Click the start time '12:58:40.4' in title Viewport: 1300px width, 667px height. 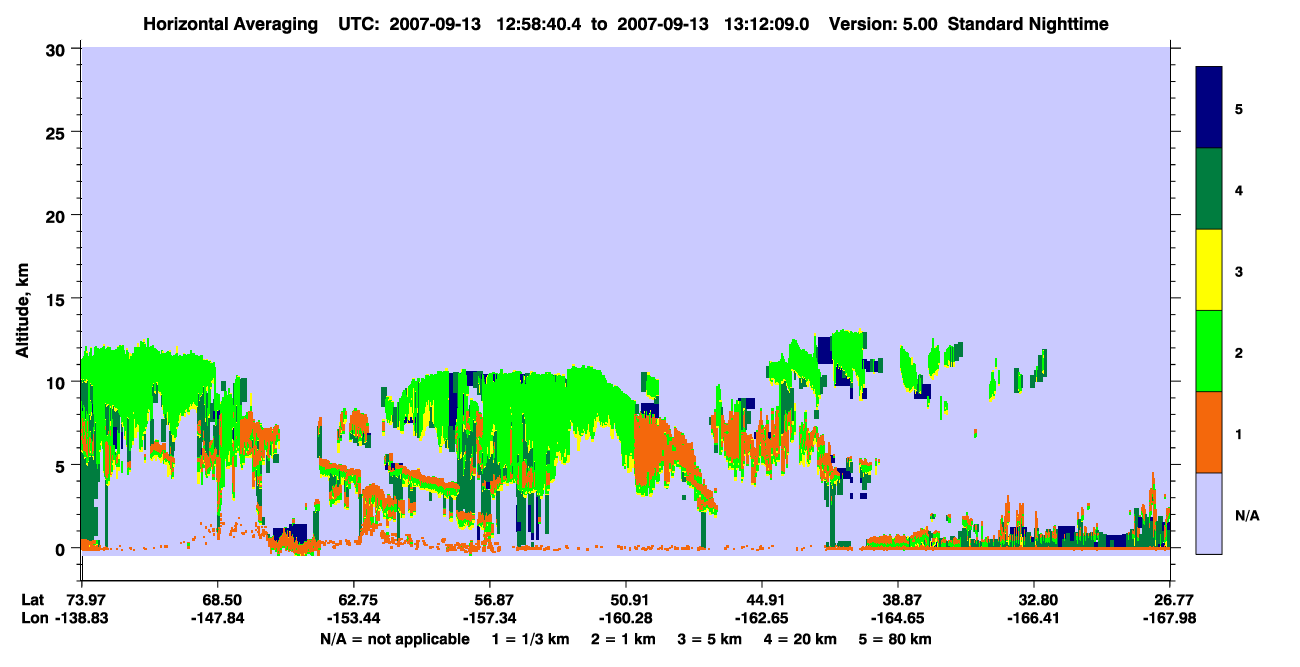[537, 23]
